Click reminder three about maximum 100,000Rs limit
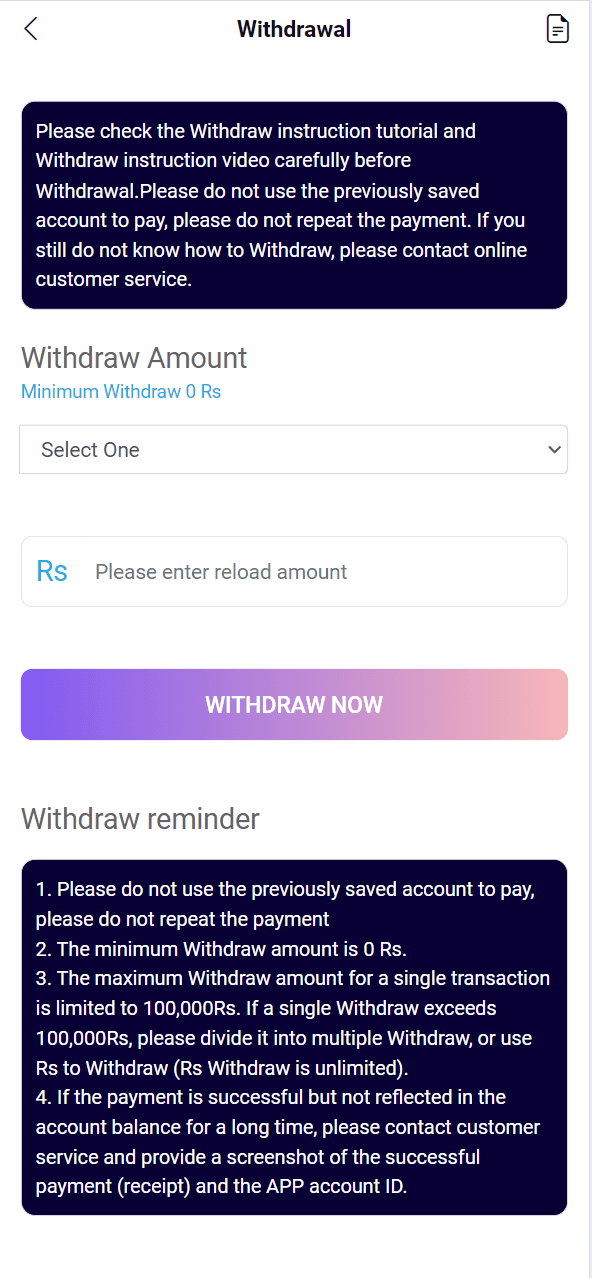Image resolution: width=592 pixels, height=1278 pixels. 293,1022
